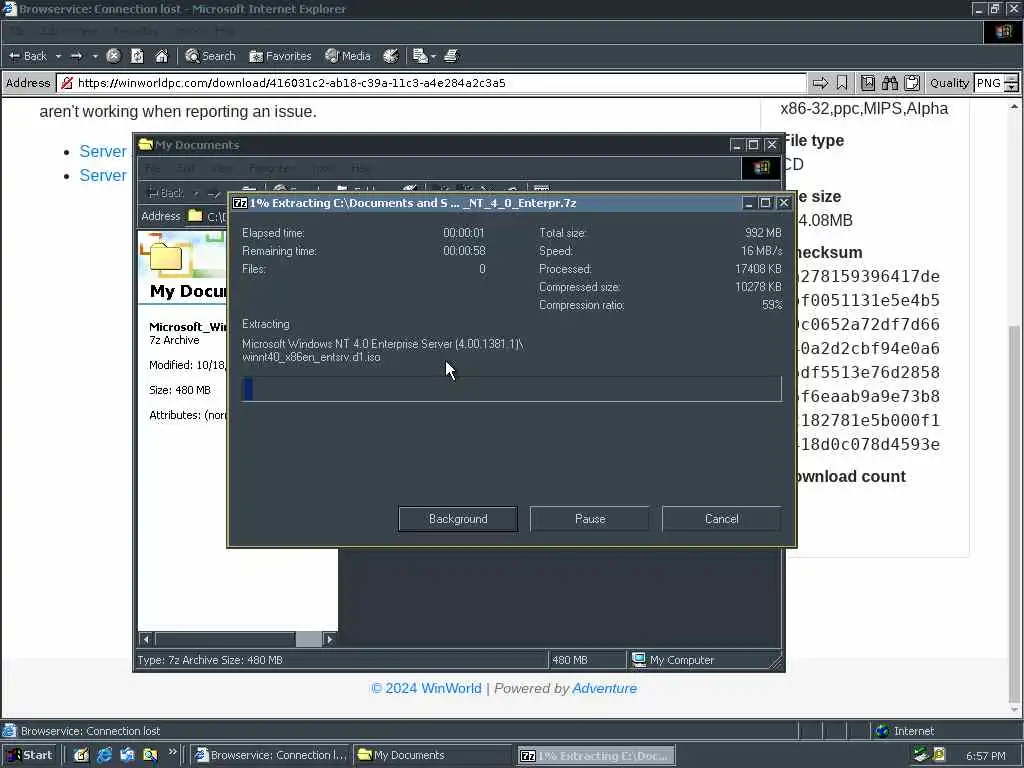Viewport: 1024px width, 768px height.
Task: Click the Remaining time 00:00:58 value
Action: click(x=464, y=251)
